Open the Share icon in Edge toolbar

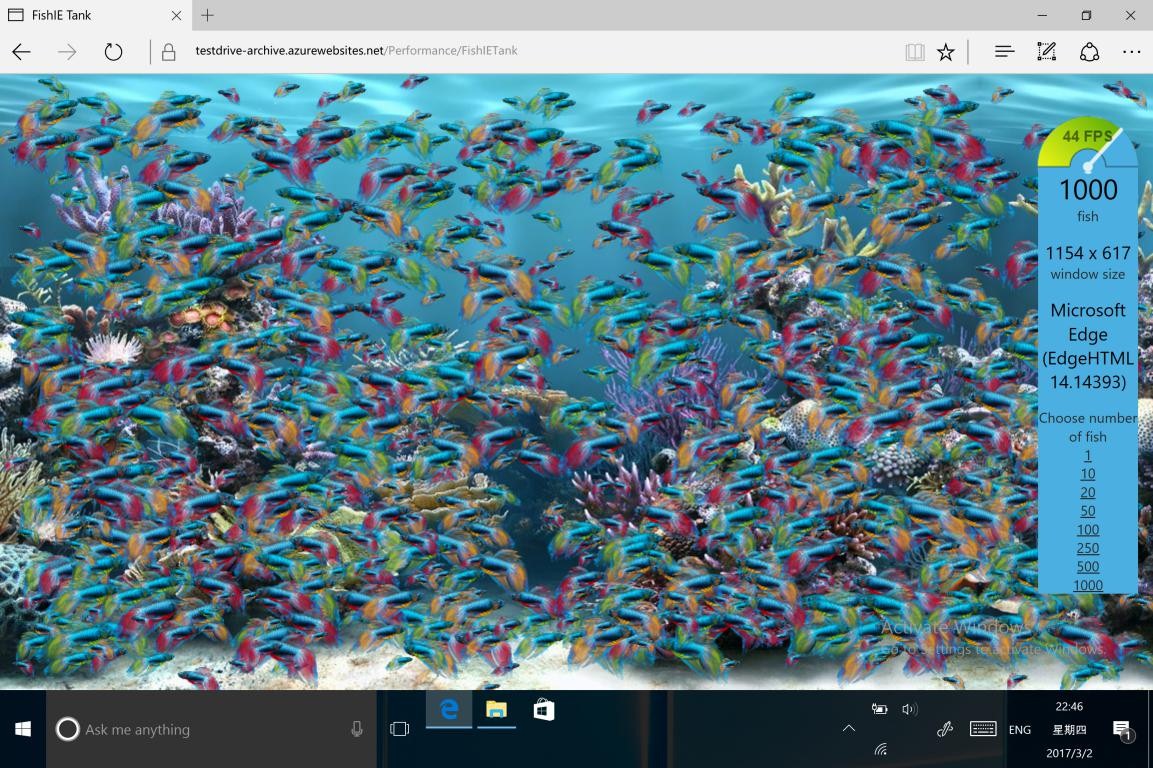pyautogui.click(x=1089, y=51)
